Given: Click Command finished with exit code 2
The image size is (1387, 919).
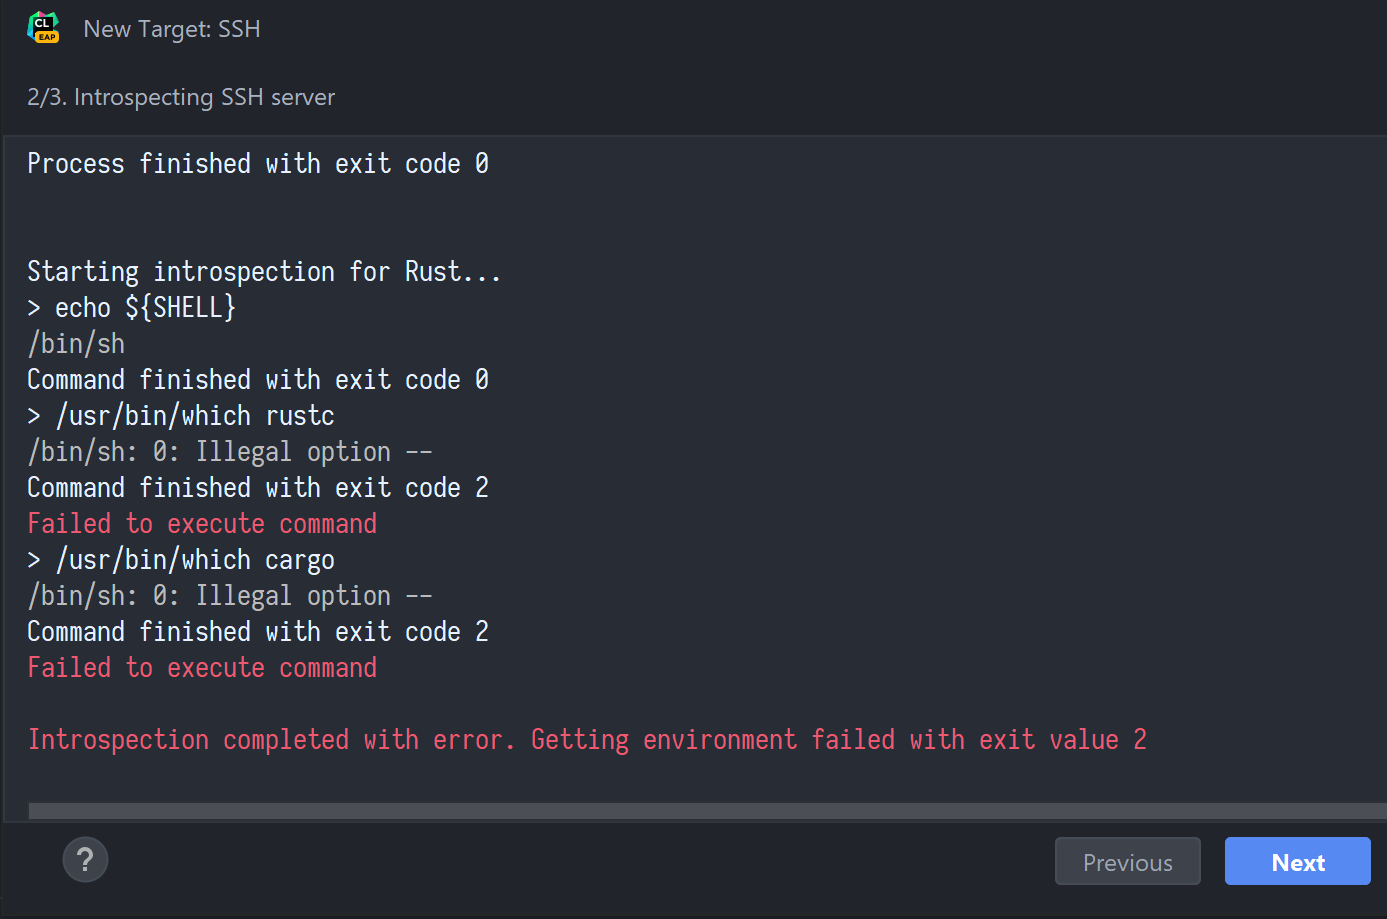Looking at the screenshot, I should point(257,487).
